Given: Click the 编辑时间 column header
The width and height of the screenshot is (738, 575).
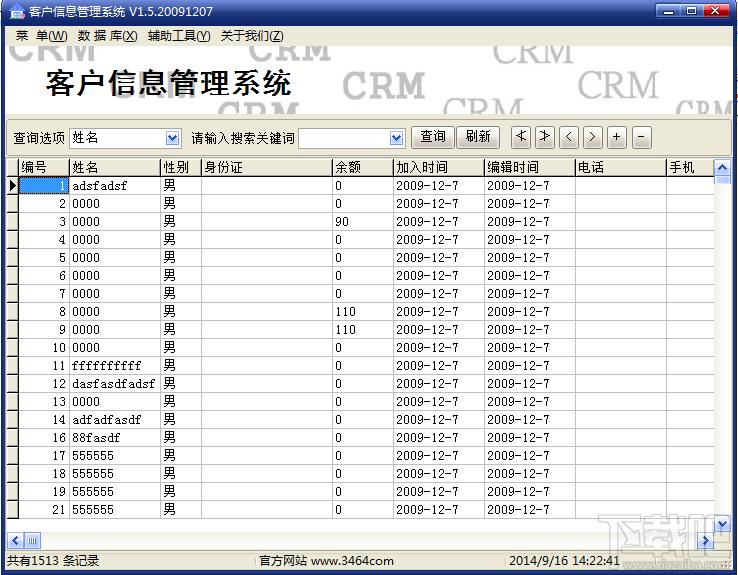Looking at the screenshot, I should click(530, 168).
